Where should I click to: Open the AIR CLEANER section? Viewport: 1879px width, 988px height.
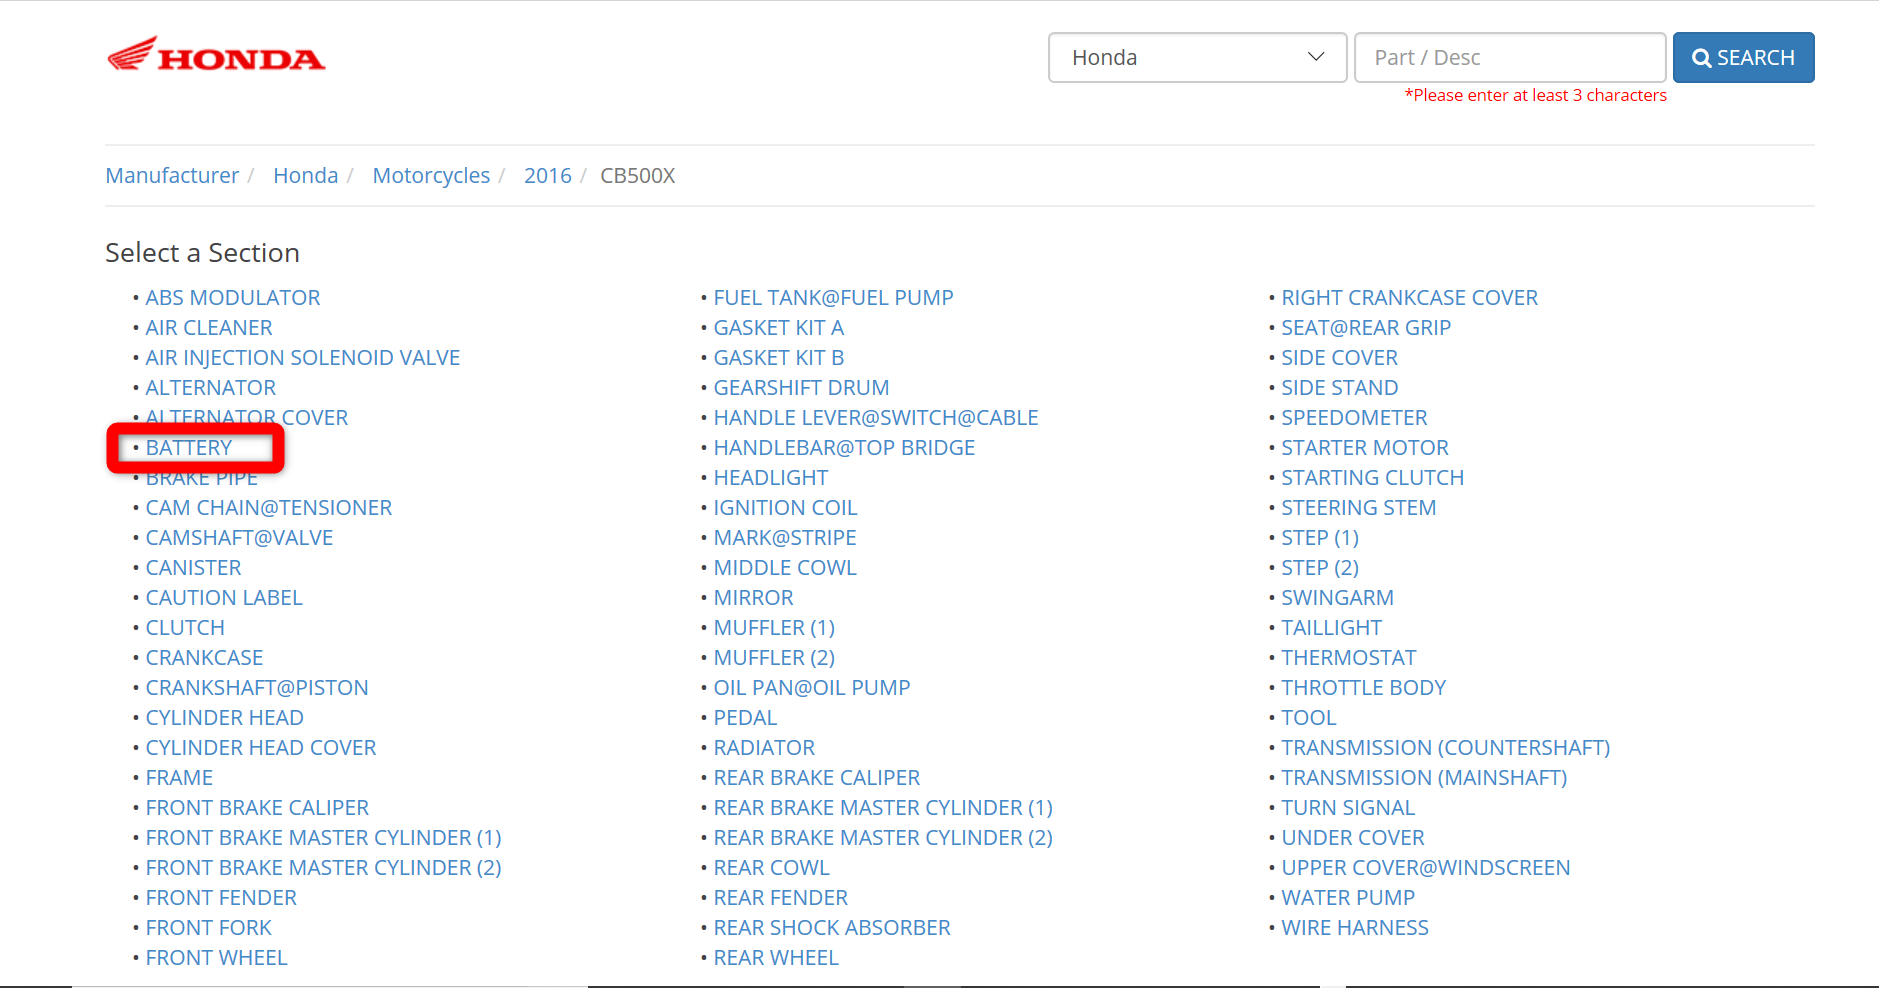click(x=209, y=328)
